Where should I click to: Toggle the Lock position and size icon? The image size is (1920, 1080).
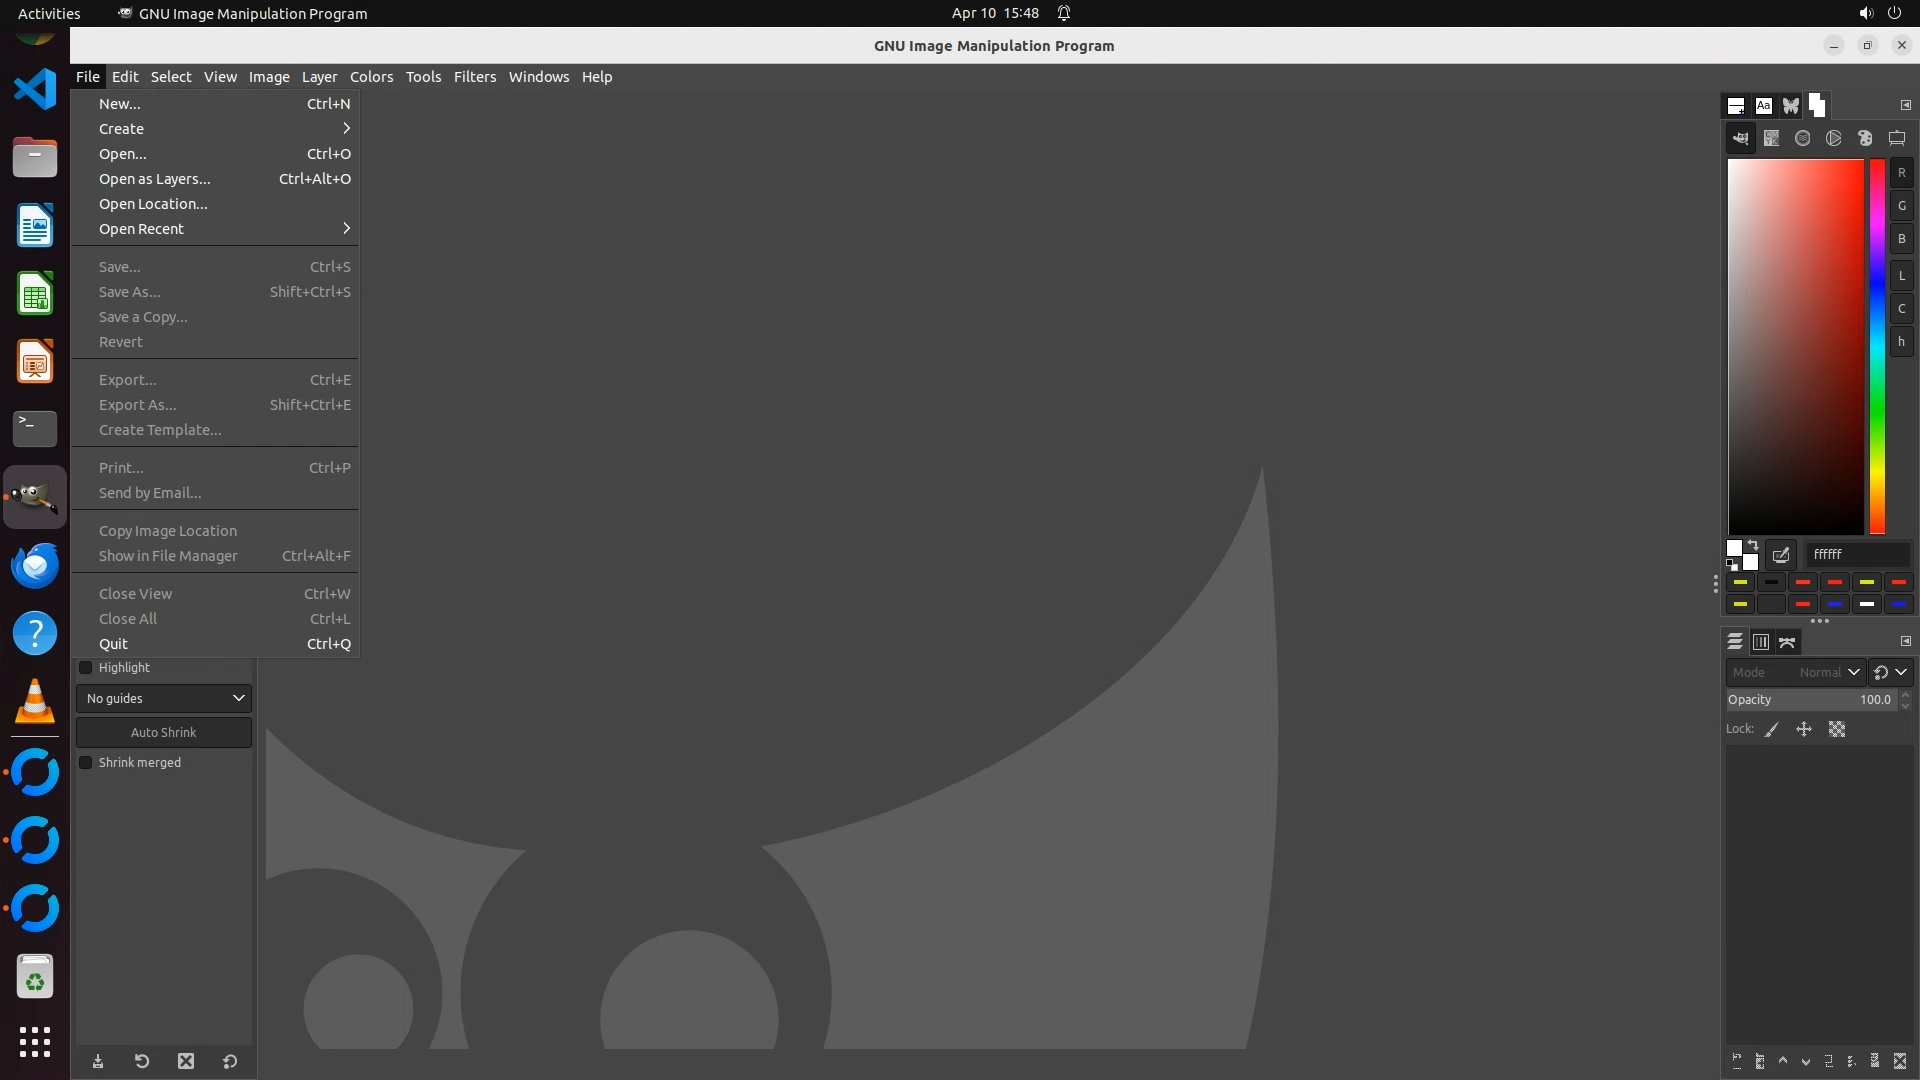1804,729
